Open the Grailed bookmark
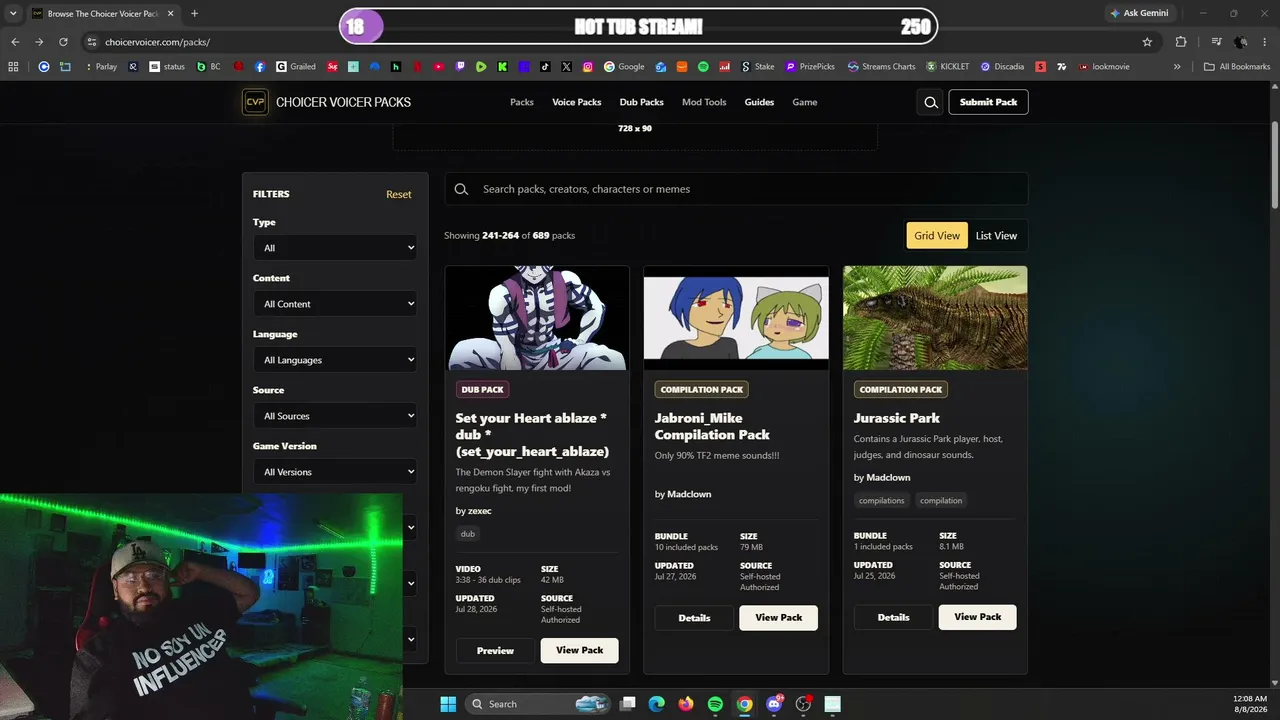1280x720 pixels. pyautogui.click(x=296, y=67)
